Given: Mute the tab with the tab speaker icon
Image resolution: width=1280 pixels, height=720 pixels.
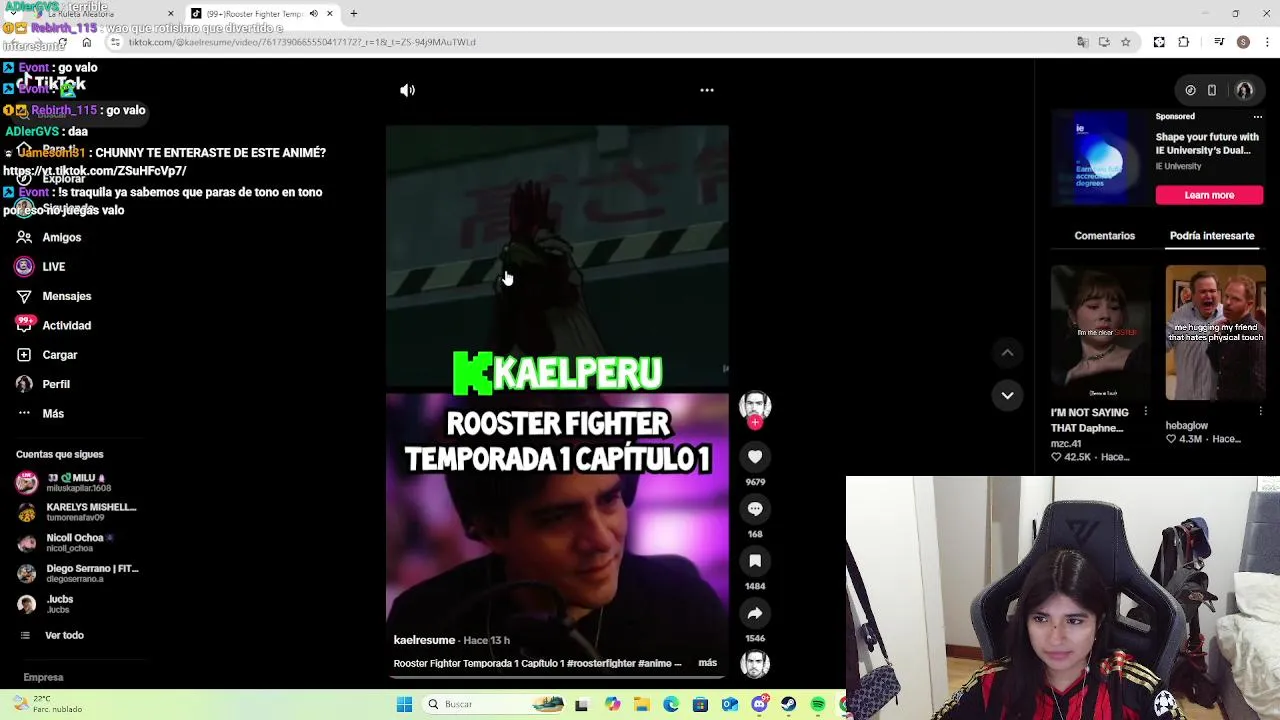Looking at the screenshot, I should tap(313, 14).
